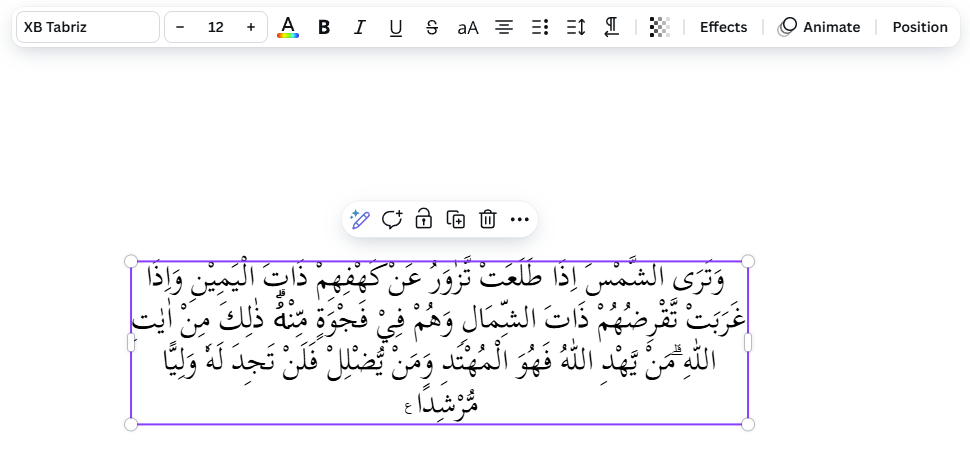Change text case with aA icon
This screenshot has height=455, width=970.
pyautogui.click(x=468, y=27)
